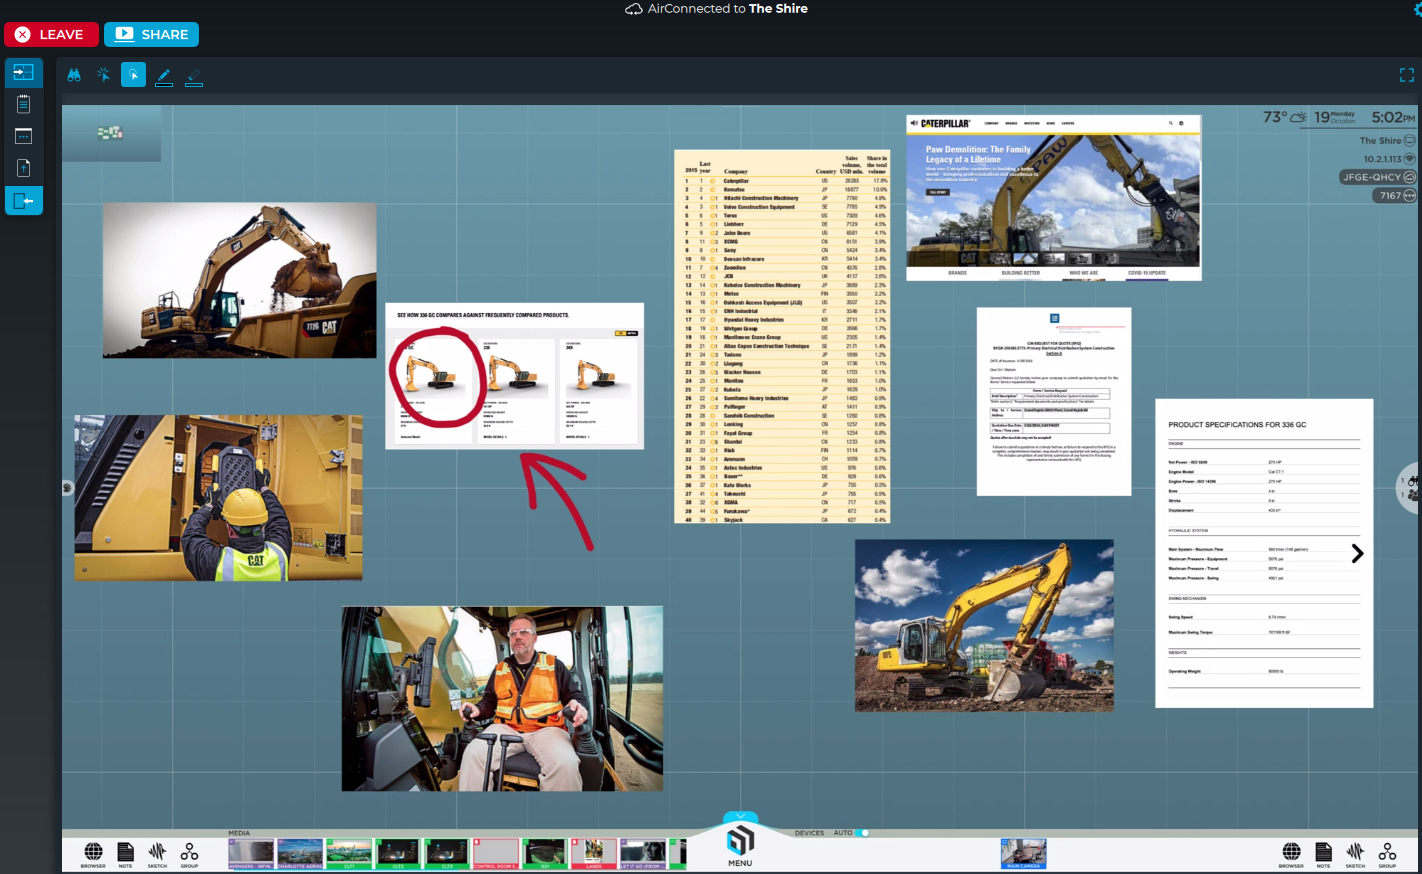
Task: Open the window with dots sidebar icon
Action: coord(24,136)
